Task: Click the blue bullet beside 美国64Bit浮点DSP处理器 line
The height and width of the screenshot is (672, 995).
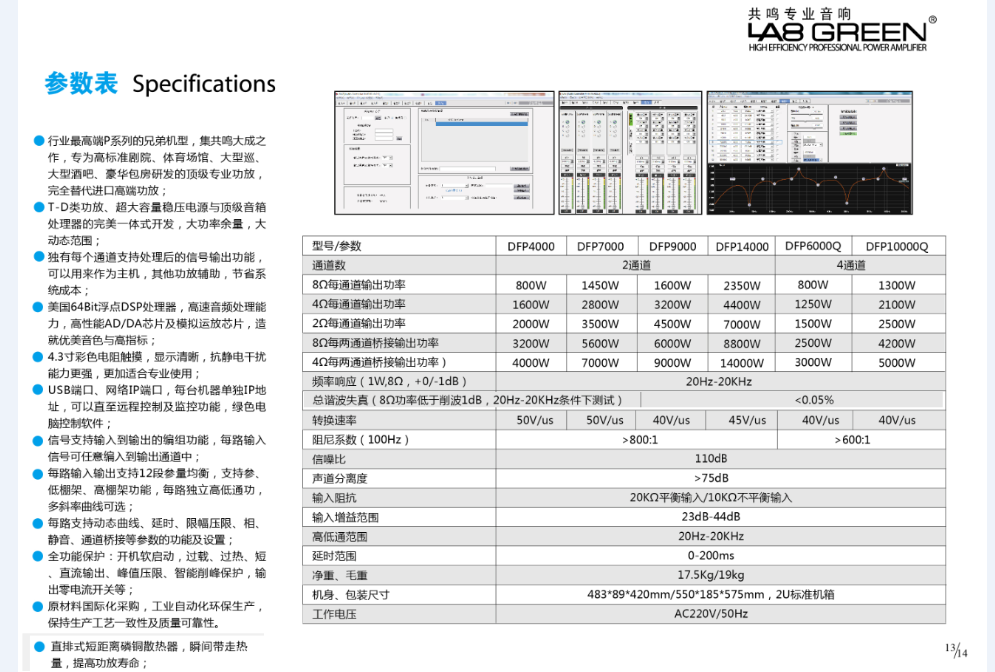Action: (x=39, y=307)
